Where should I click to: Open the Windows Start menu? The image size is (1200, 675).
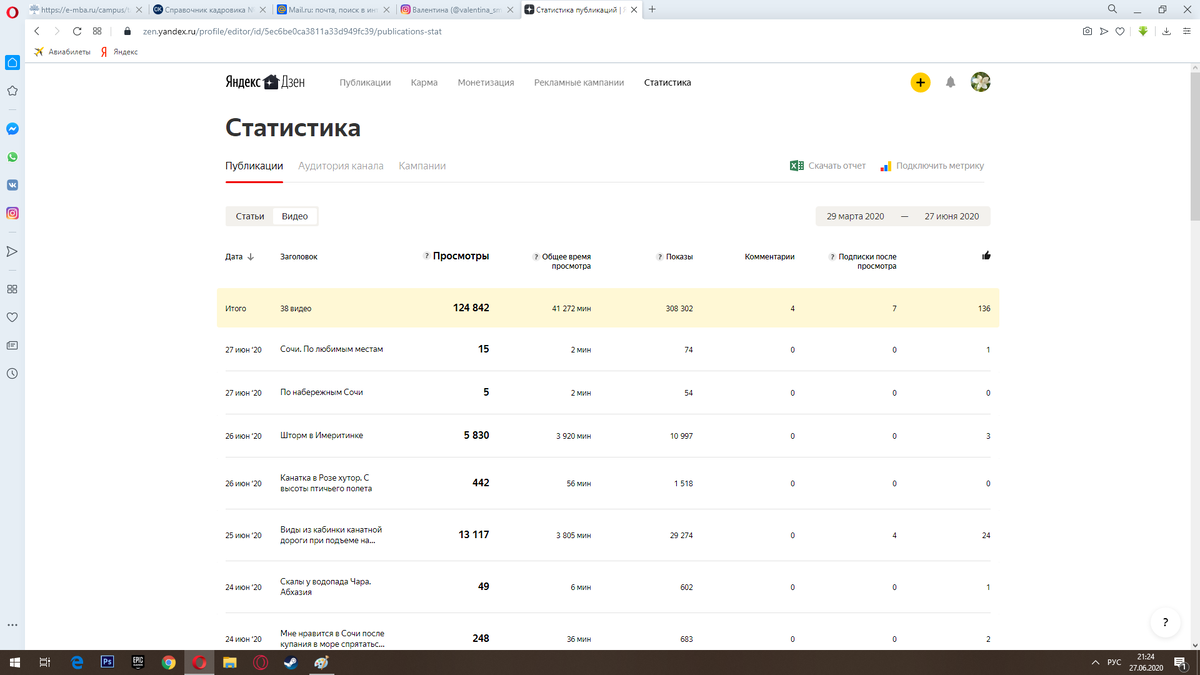point(15,662)
